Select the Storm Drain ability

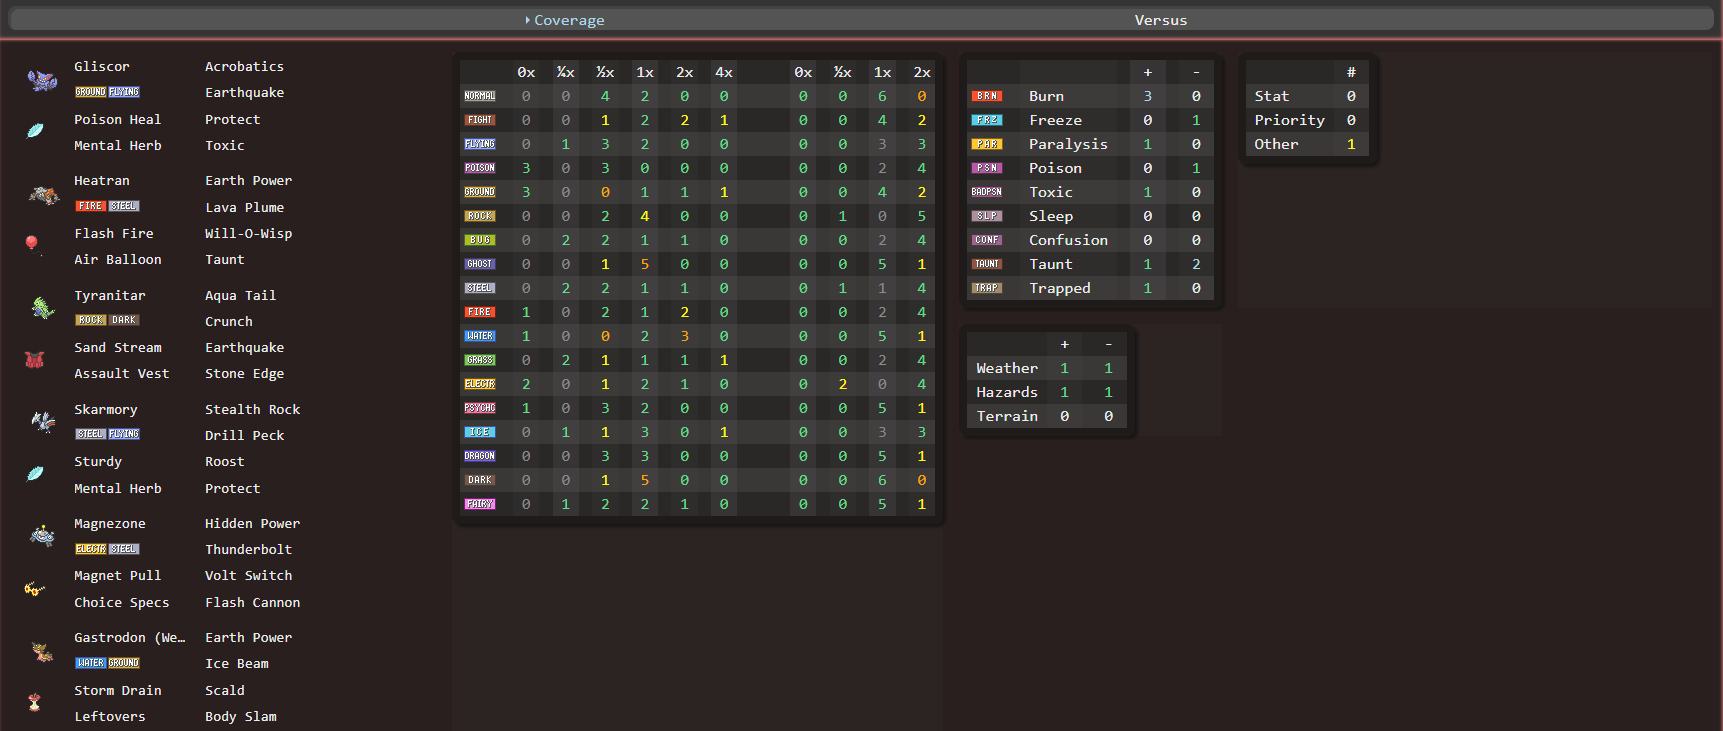click(118, 691)
